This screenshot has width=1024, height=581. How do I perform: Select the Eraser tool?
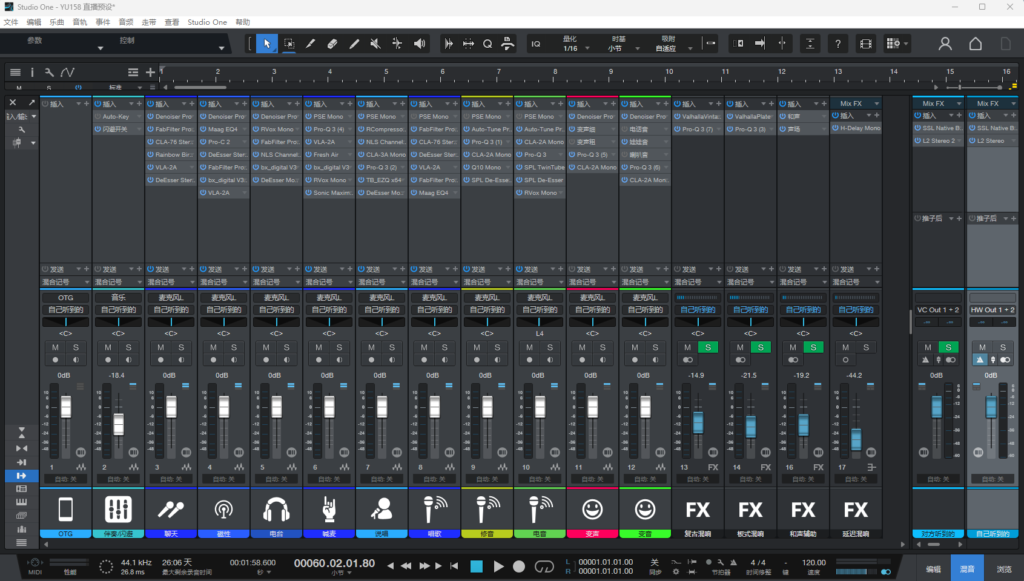pyautogui.click(x=332, y=44)
